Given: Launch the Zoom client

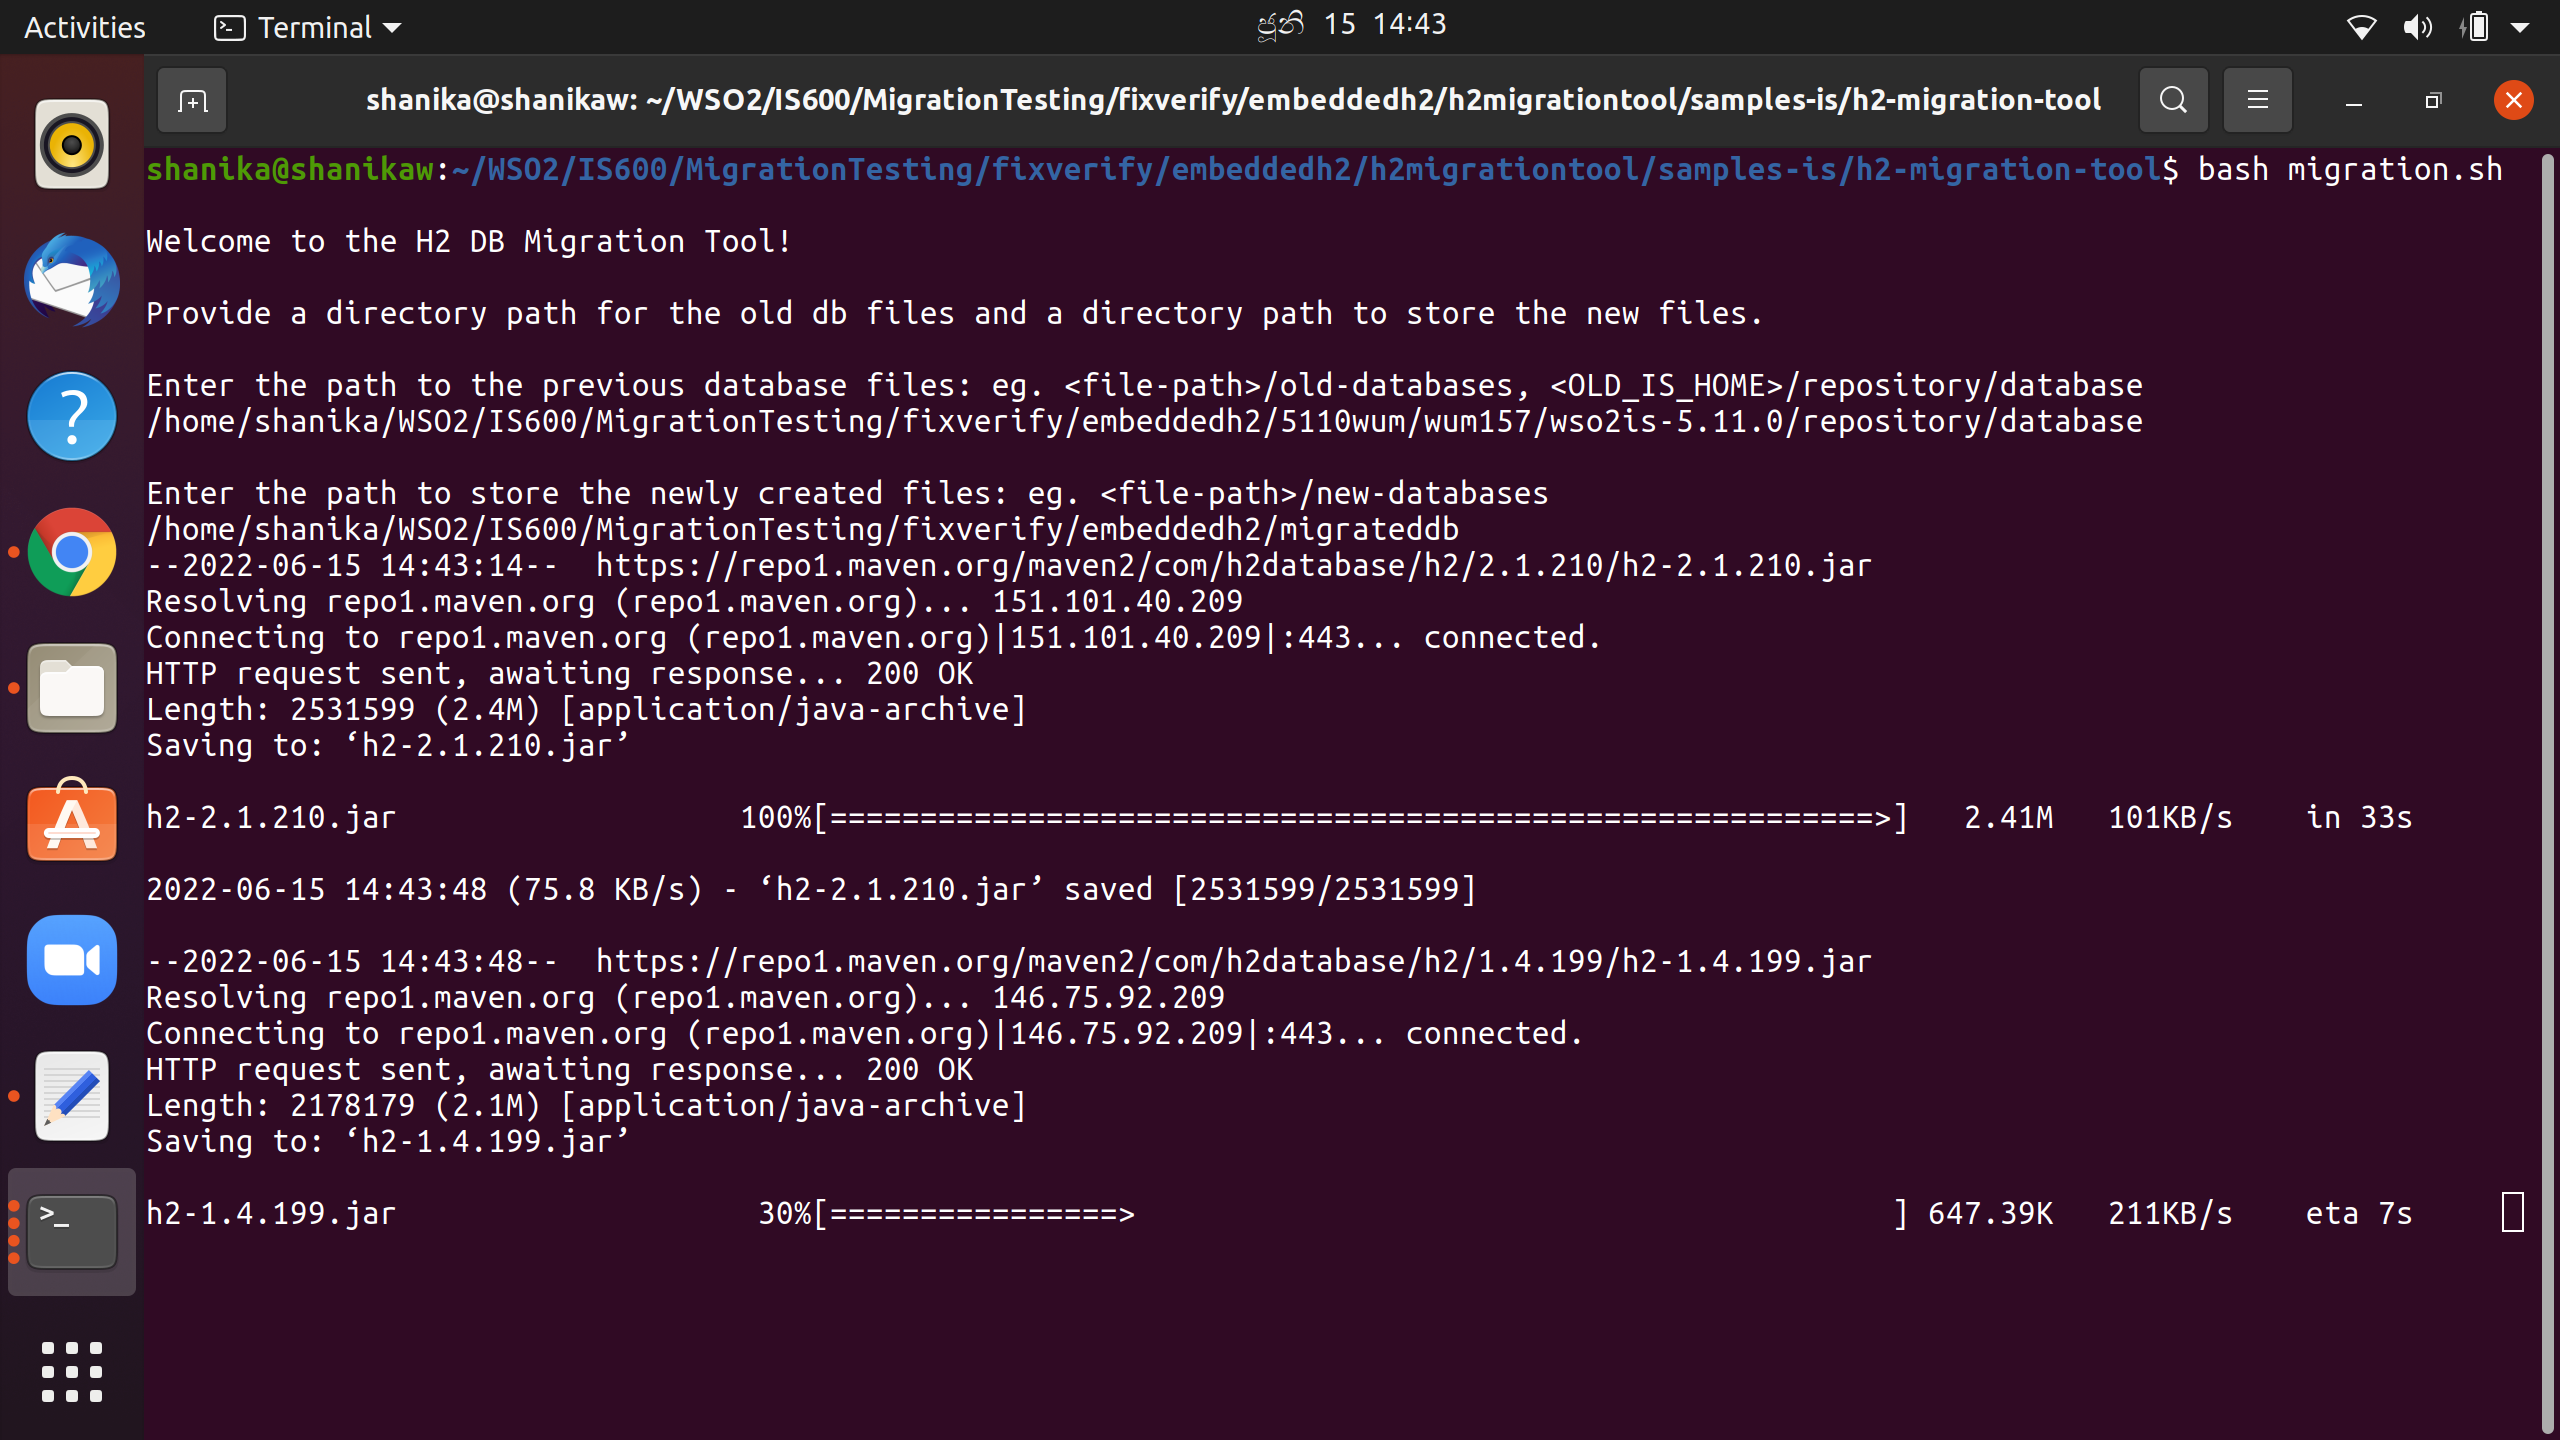Looking at the screenshot, I should (71, 959).
